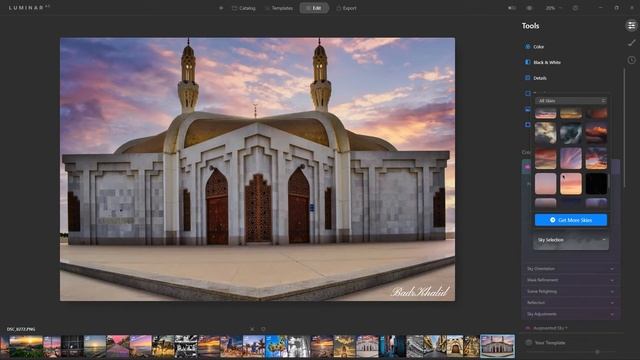The width and height of the screenshot is (640, 360).
Task: Open the All Skies category dropdown
Action: pyautogui.click(x=571, y=101)
